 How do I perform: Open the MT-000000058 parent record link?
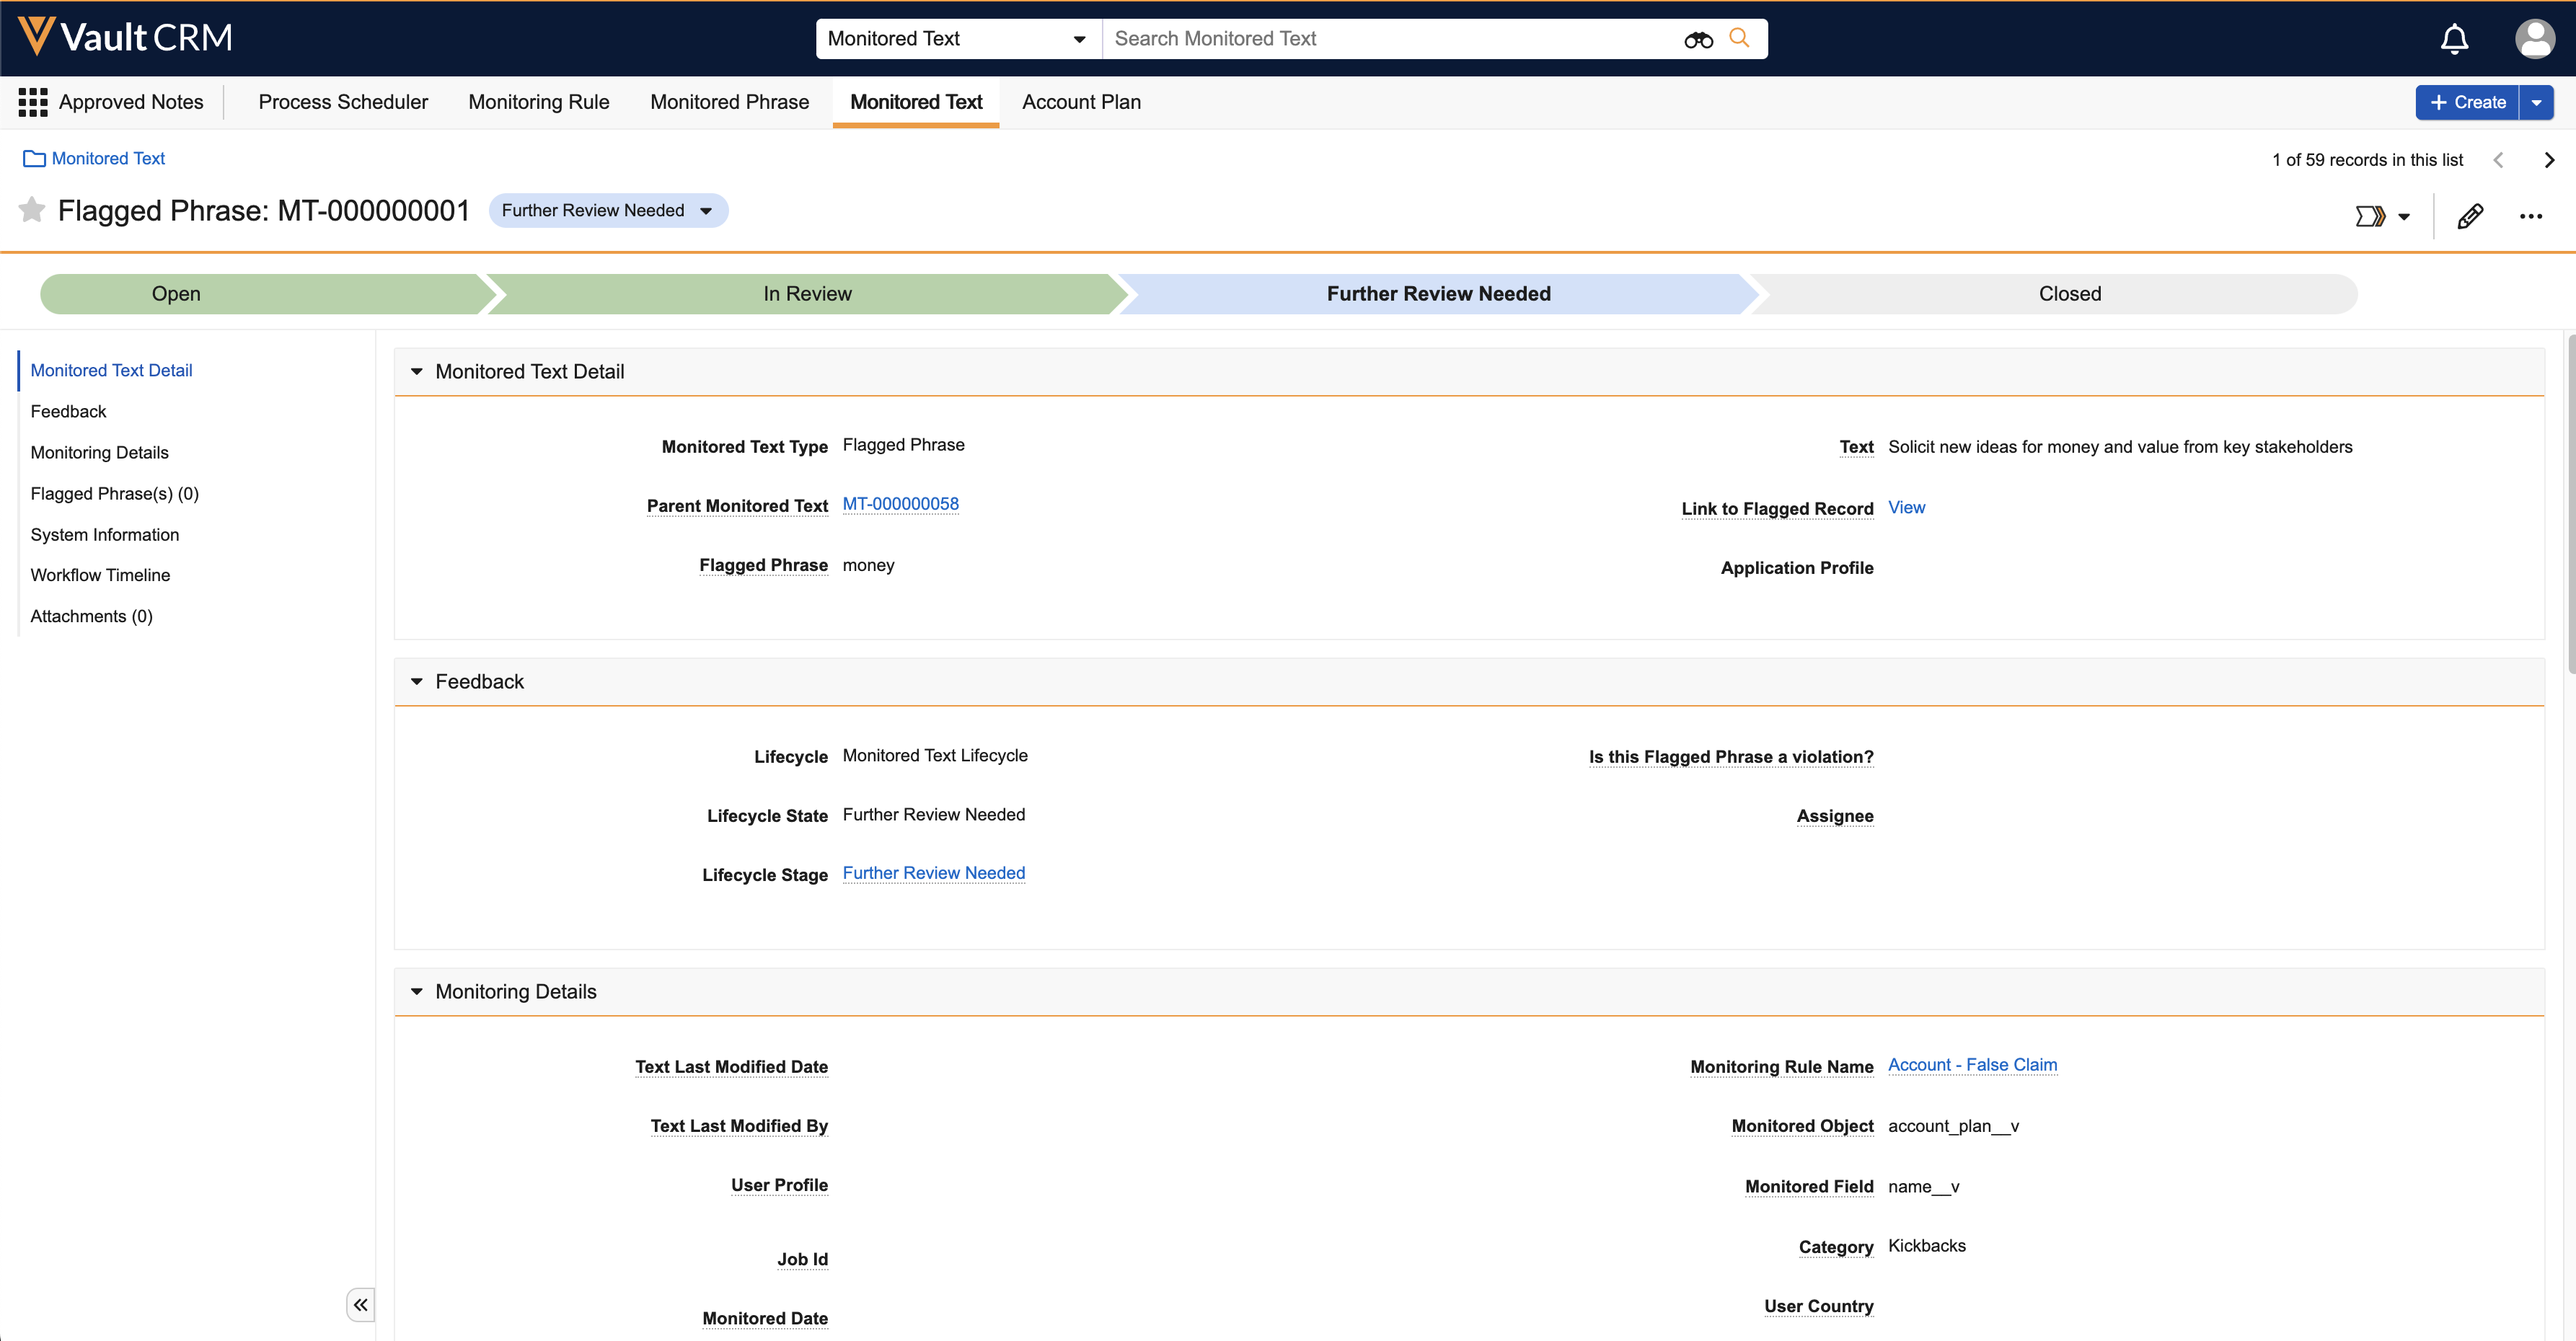[x=900, y=504]
